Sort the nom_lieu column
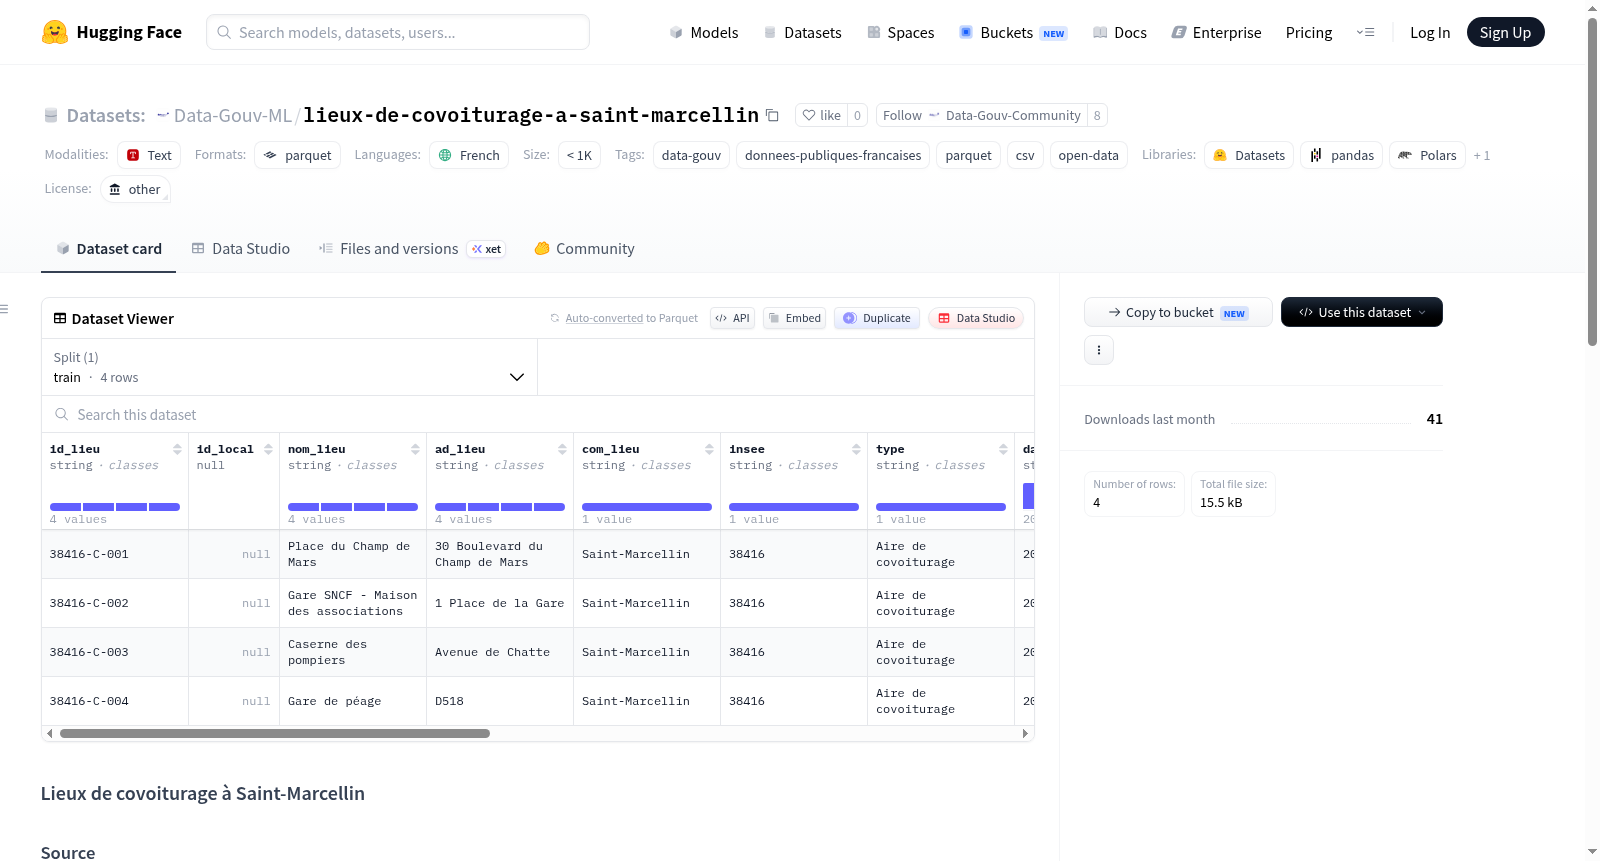Screen dimensions: 1600x861 pyautogui.click(x=415, y=449)
